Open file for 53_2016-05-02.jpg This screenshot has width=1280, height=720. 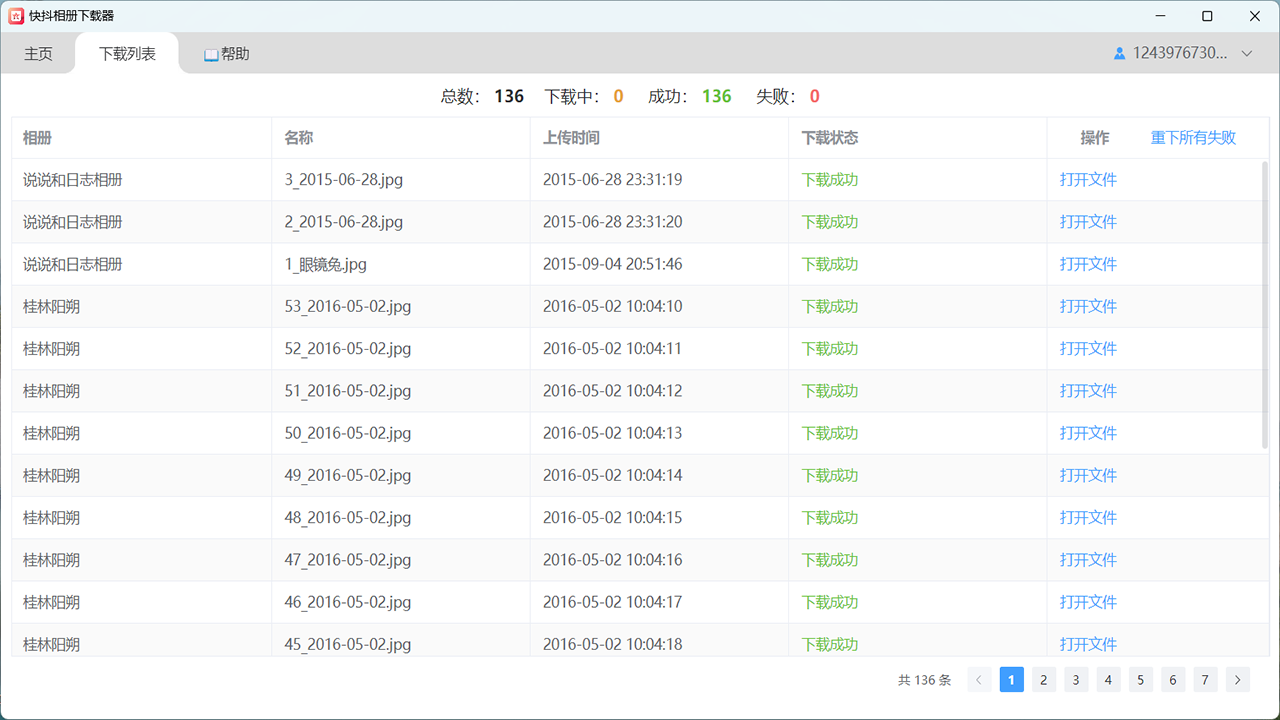[1088, 307]
